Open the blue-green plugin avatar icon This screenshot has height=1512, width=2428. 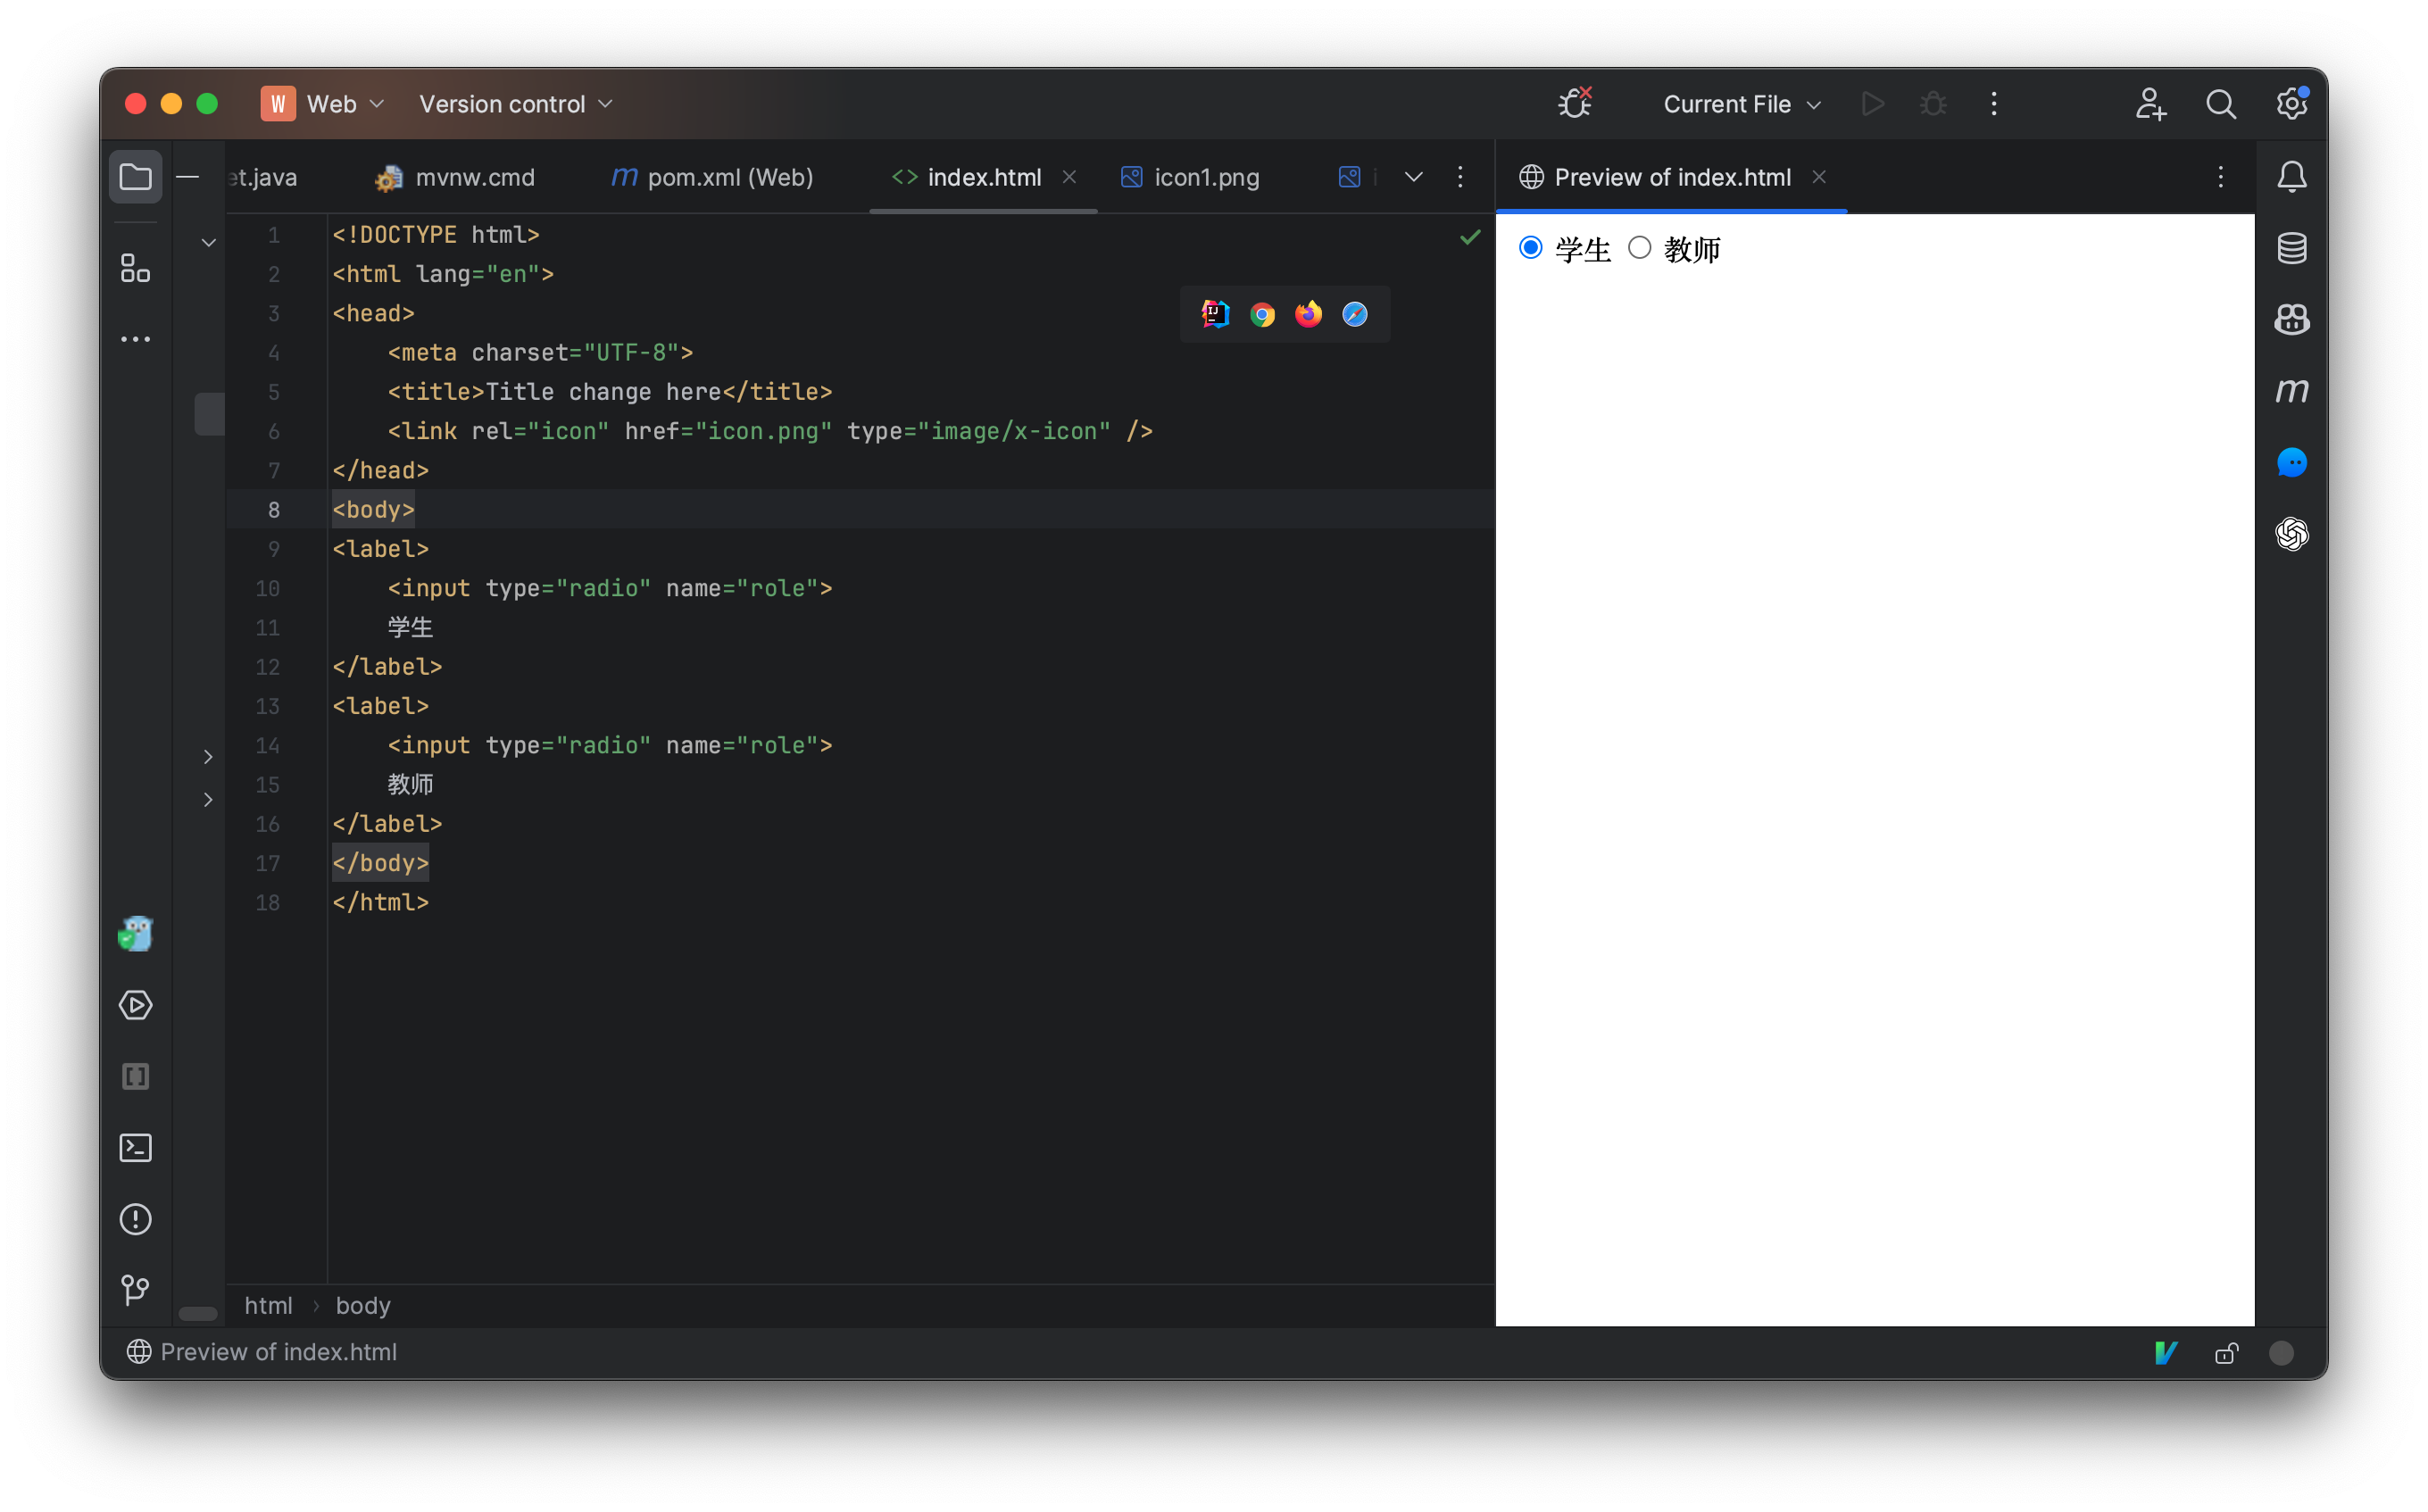click(135, 934)
